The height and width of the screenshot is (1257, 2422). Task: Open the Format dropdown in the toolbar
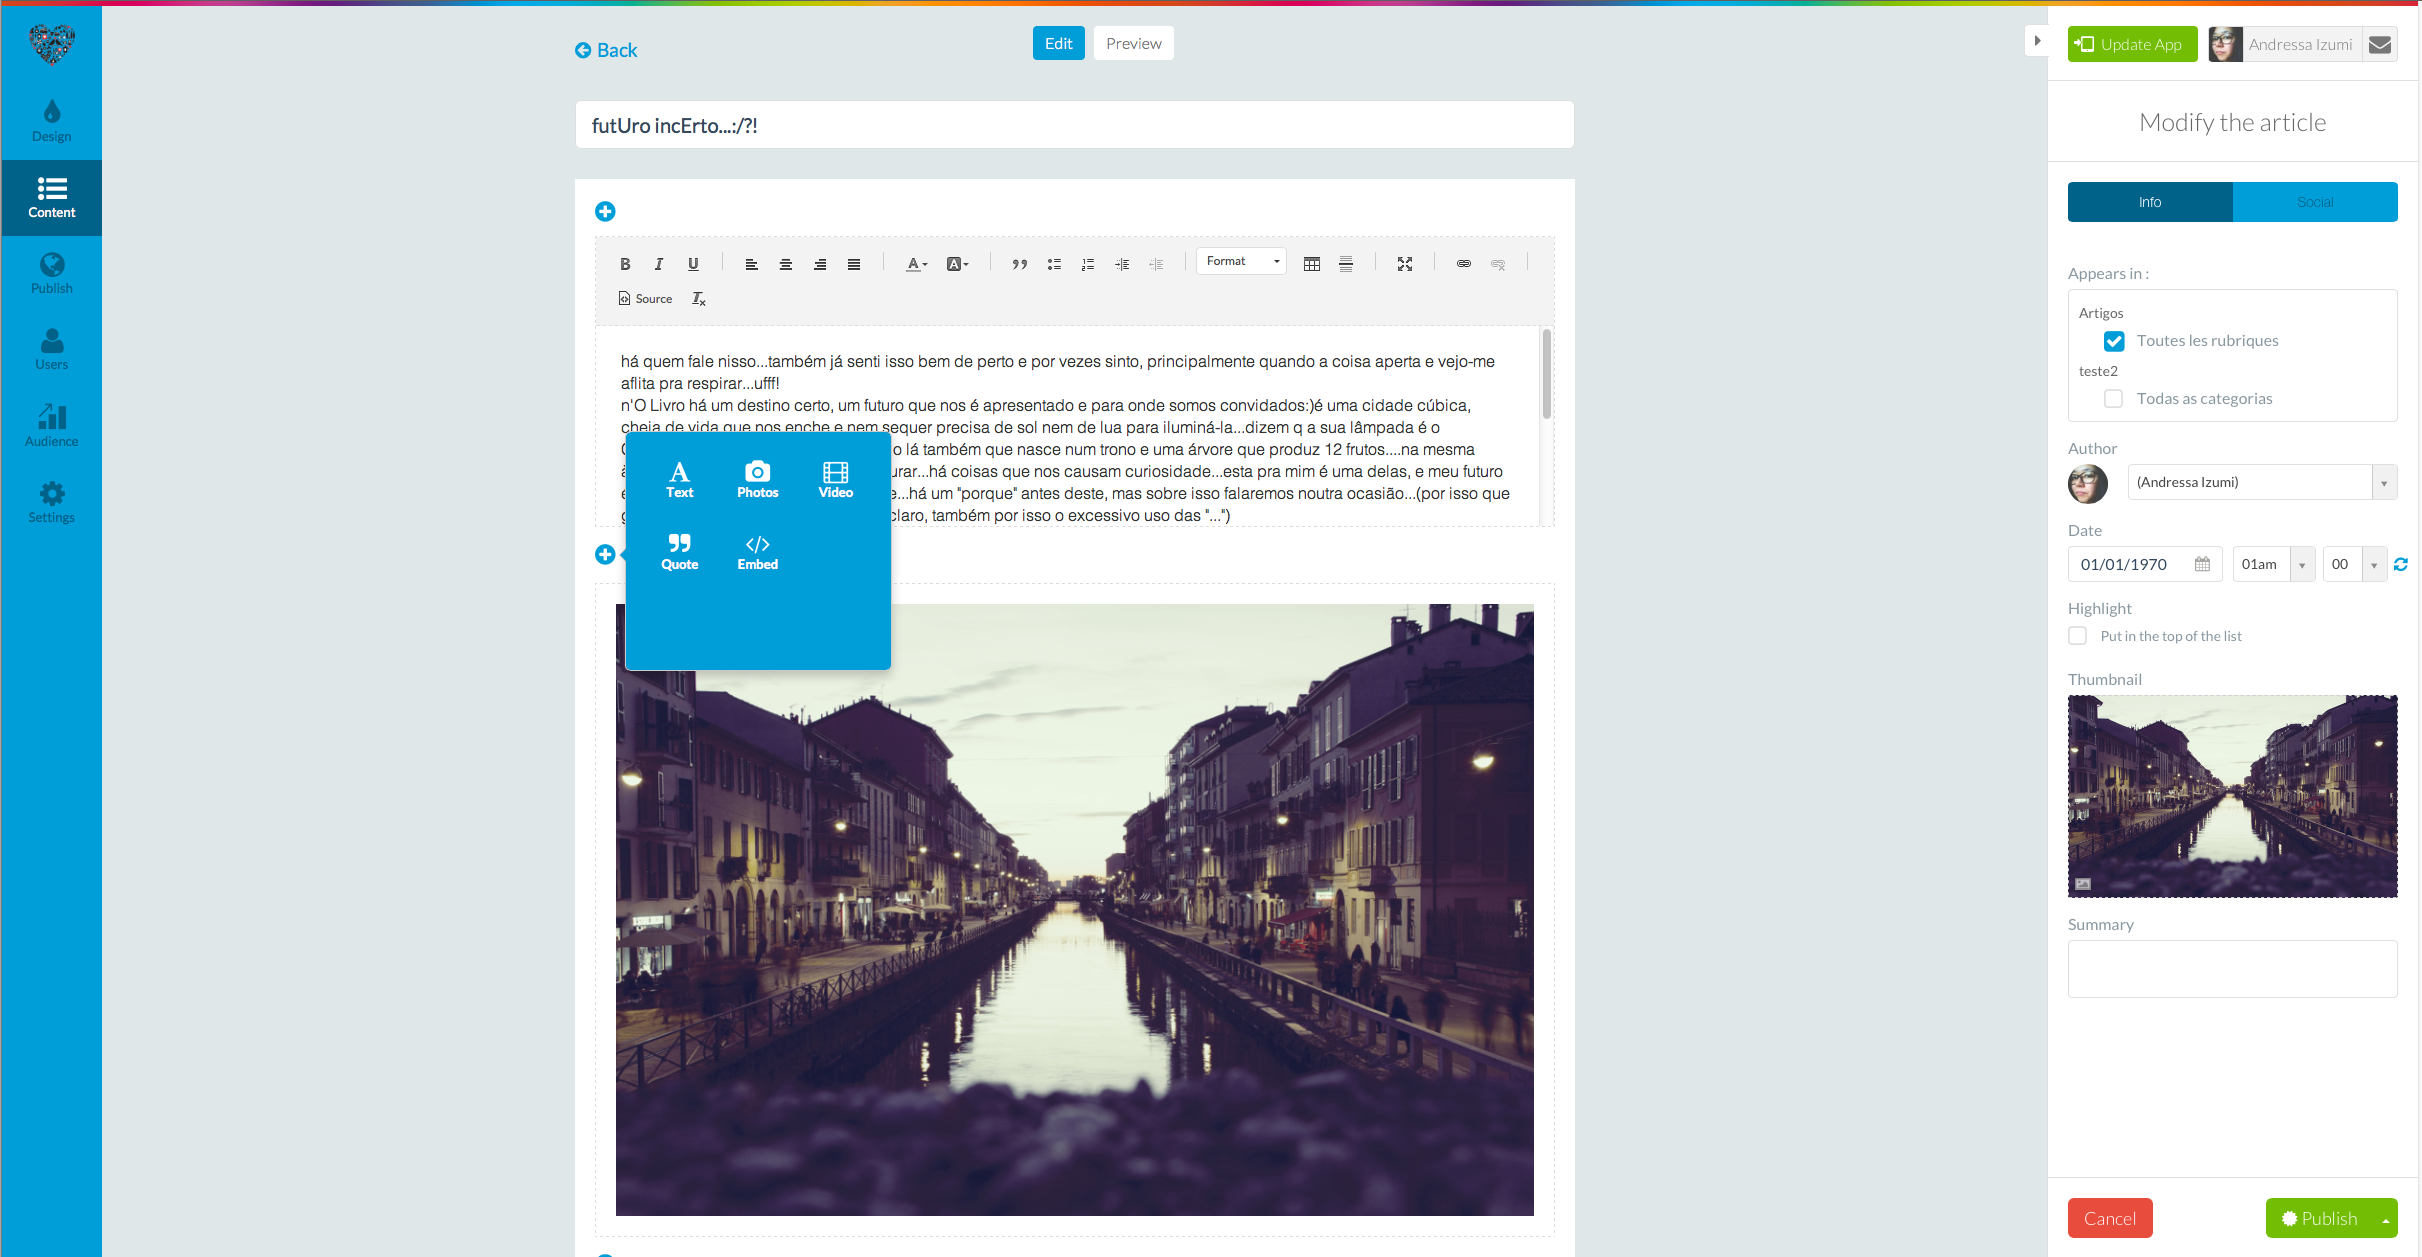(x=1241, y=262)
